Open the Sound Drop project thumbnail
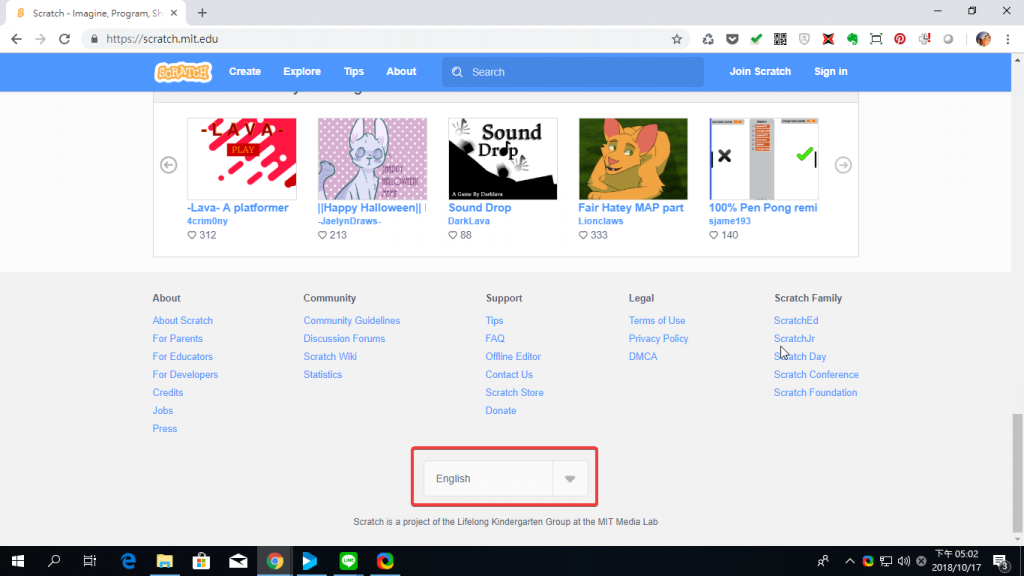Image resolution: width=1024 pixels, height=576 pixels. tap(503, 159)
